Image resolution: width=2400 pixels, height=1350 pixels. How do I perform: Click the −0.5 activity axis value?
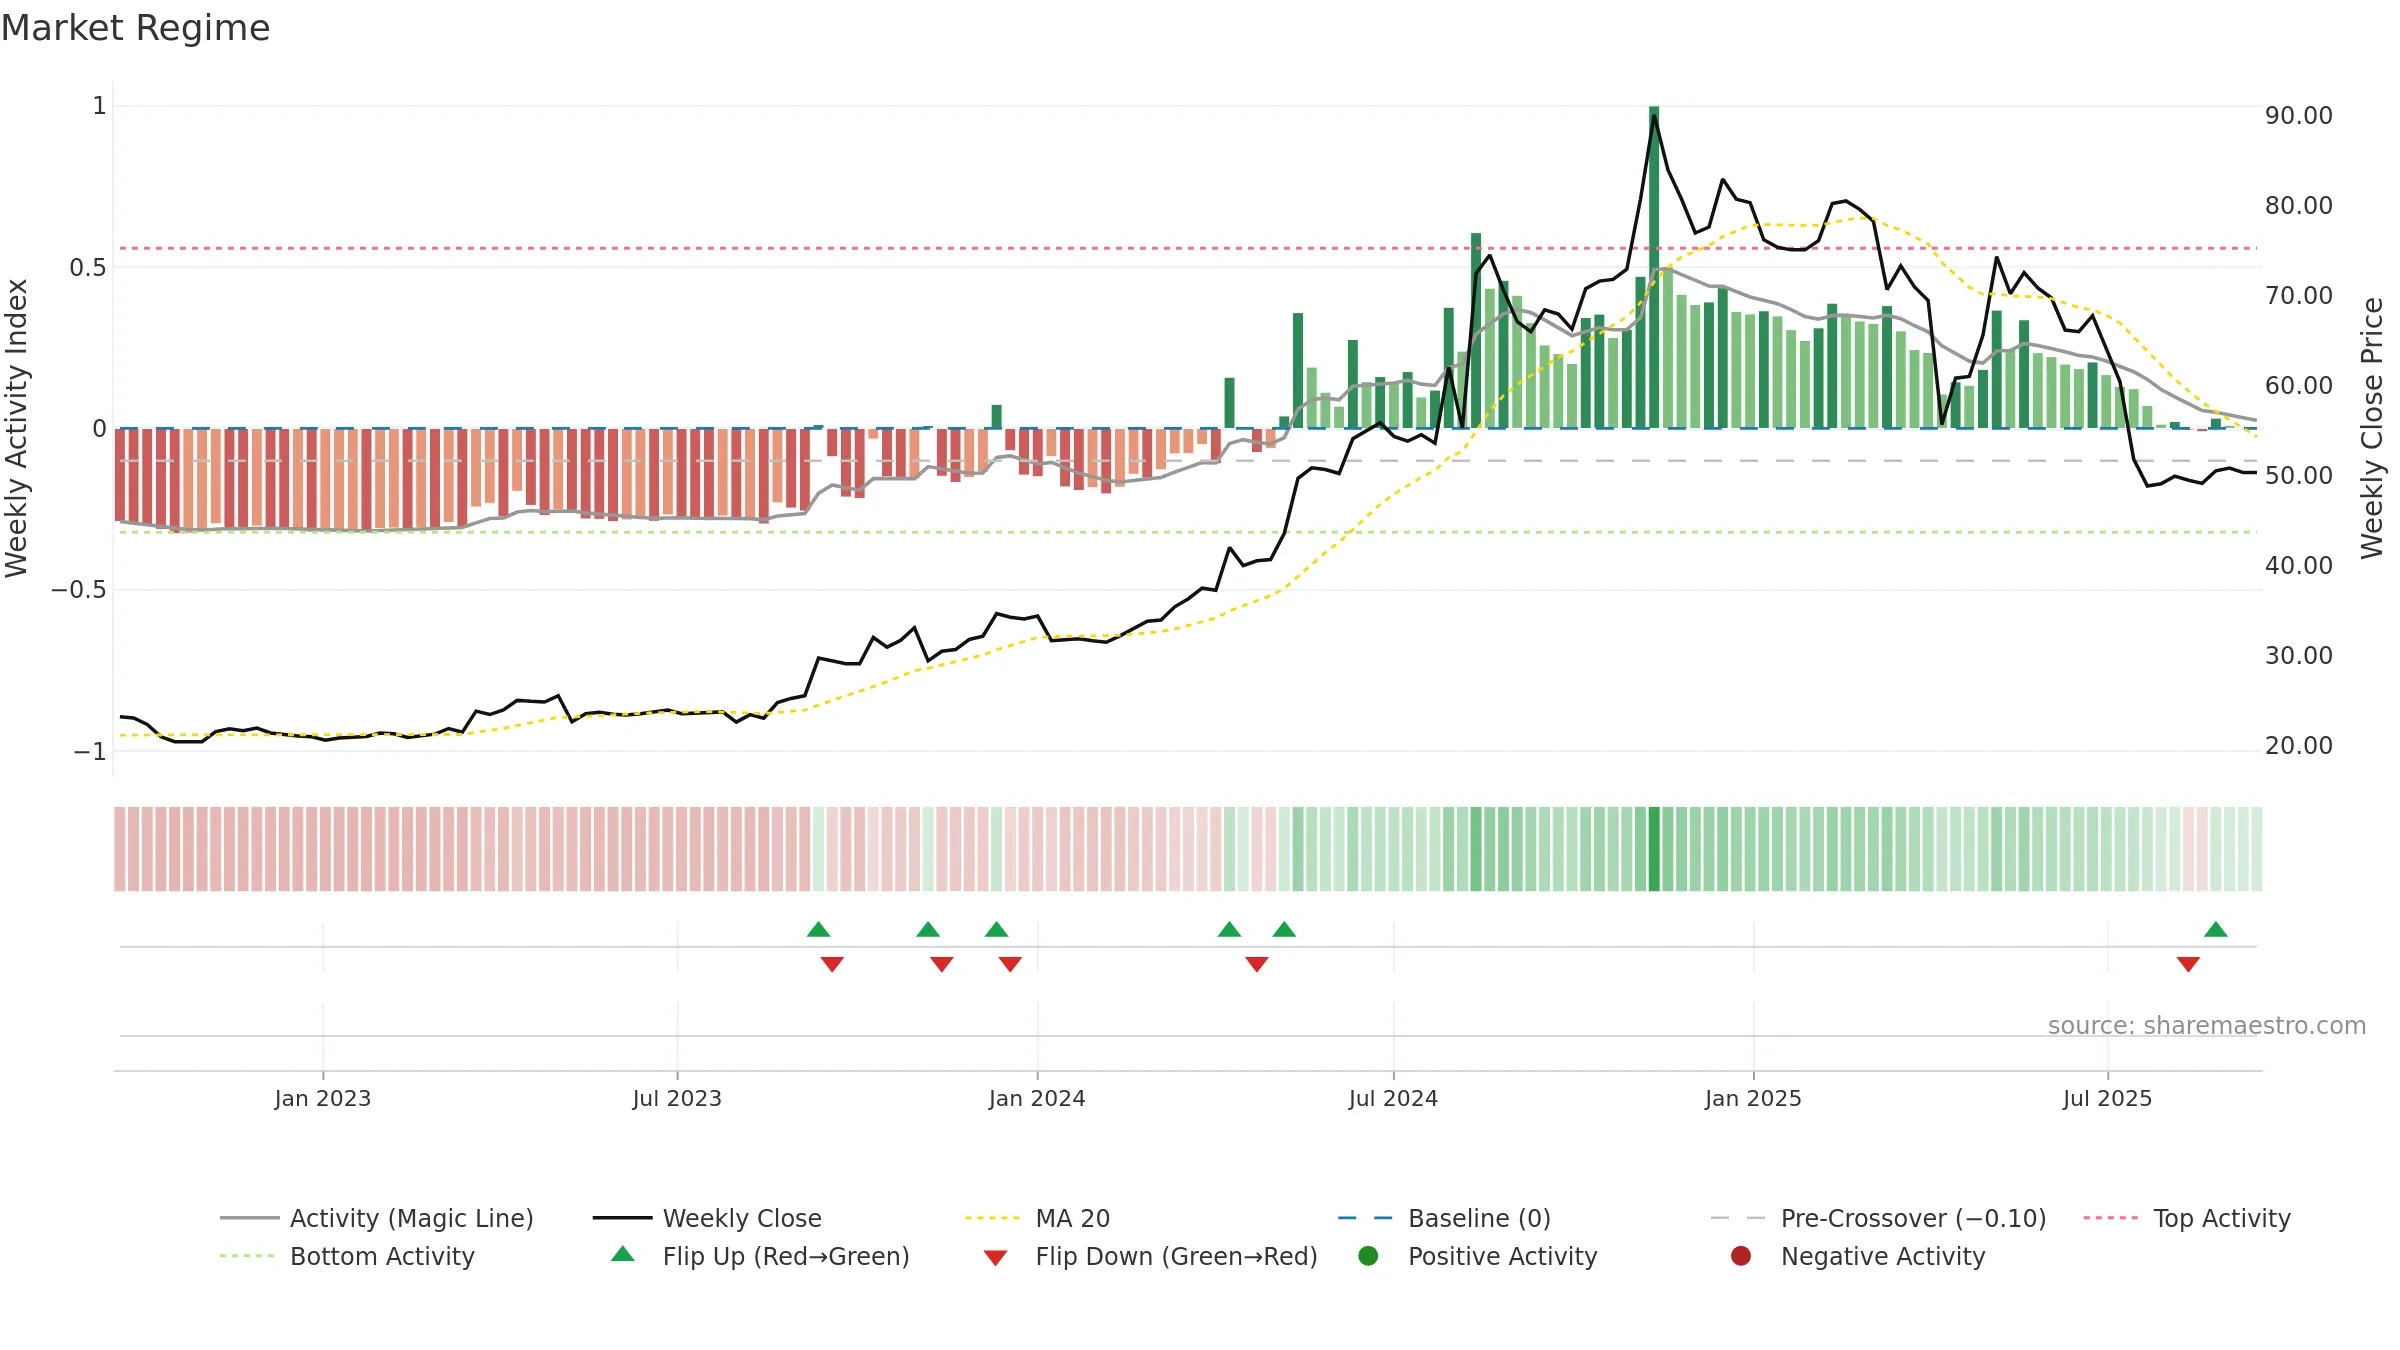[x=78, y=590]
